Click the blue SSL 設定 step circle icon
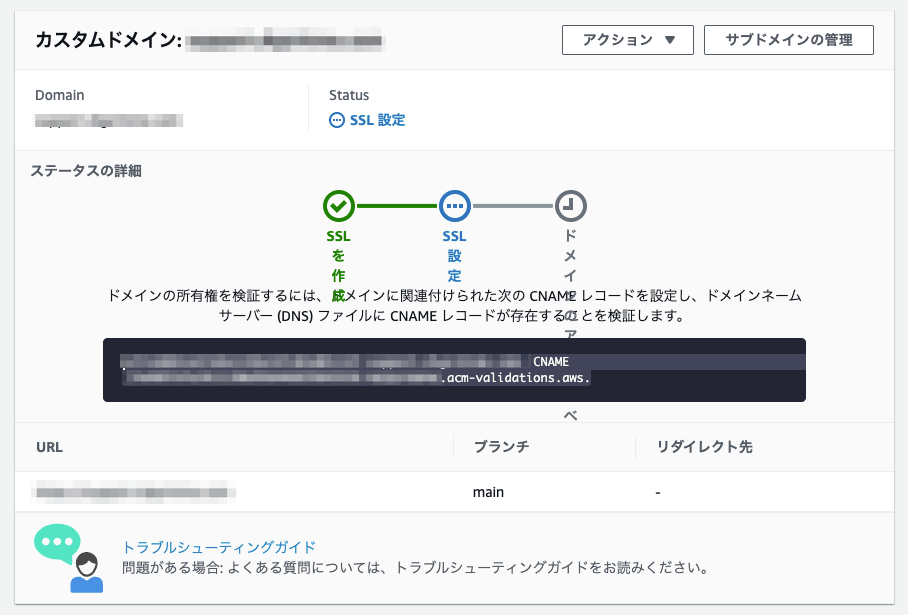Viewport: 908px width, 615px height. pos(455,206)
